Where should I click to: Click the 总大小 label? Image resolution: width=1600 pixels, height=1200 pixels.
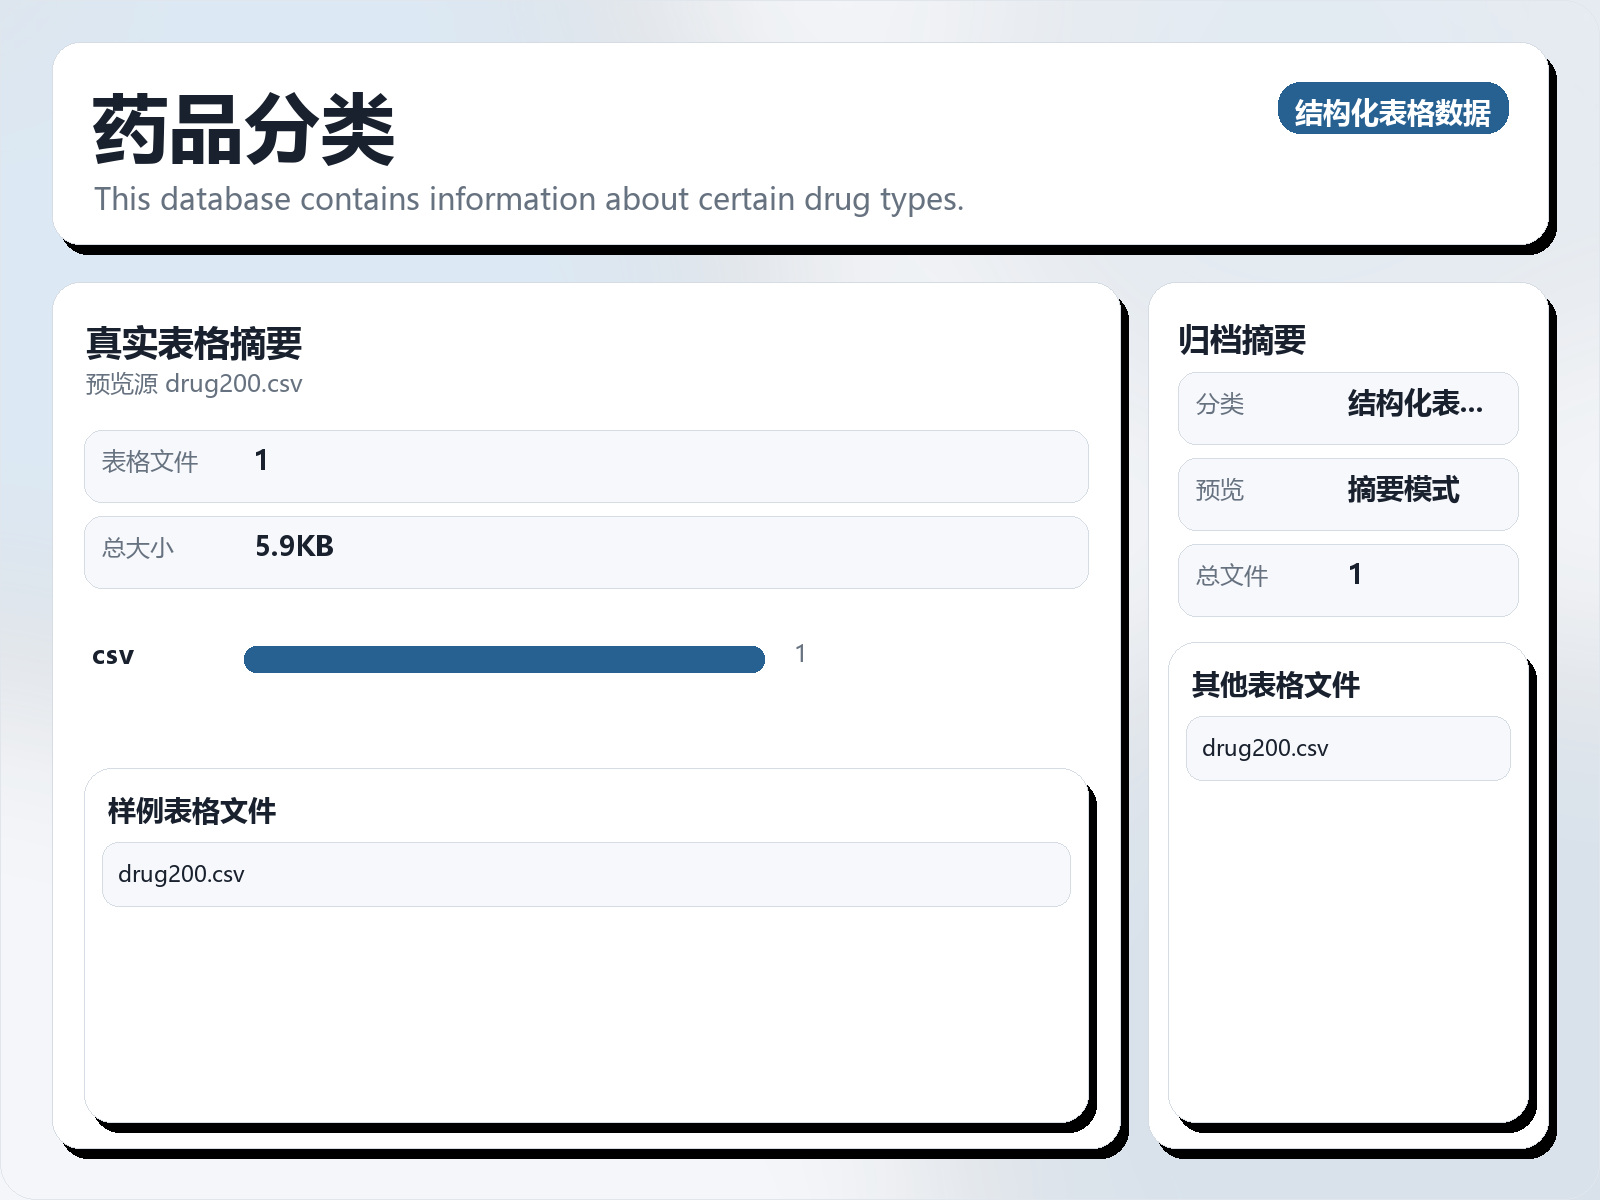pos(138,548)
